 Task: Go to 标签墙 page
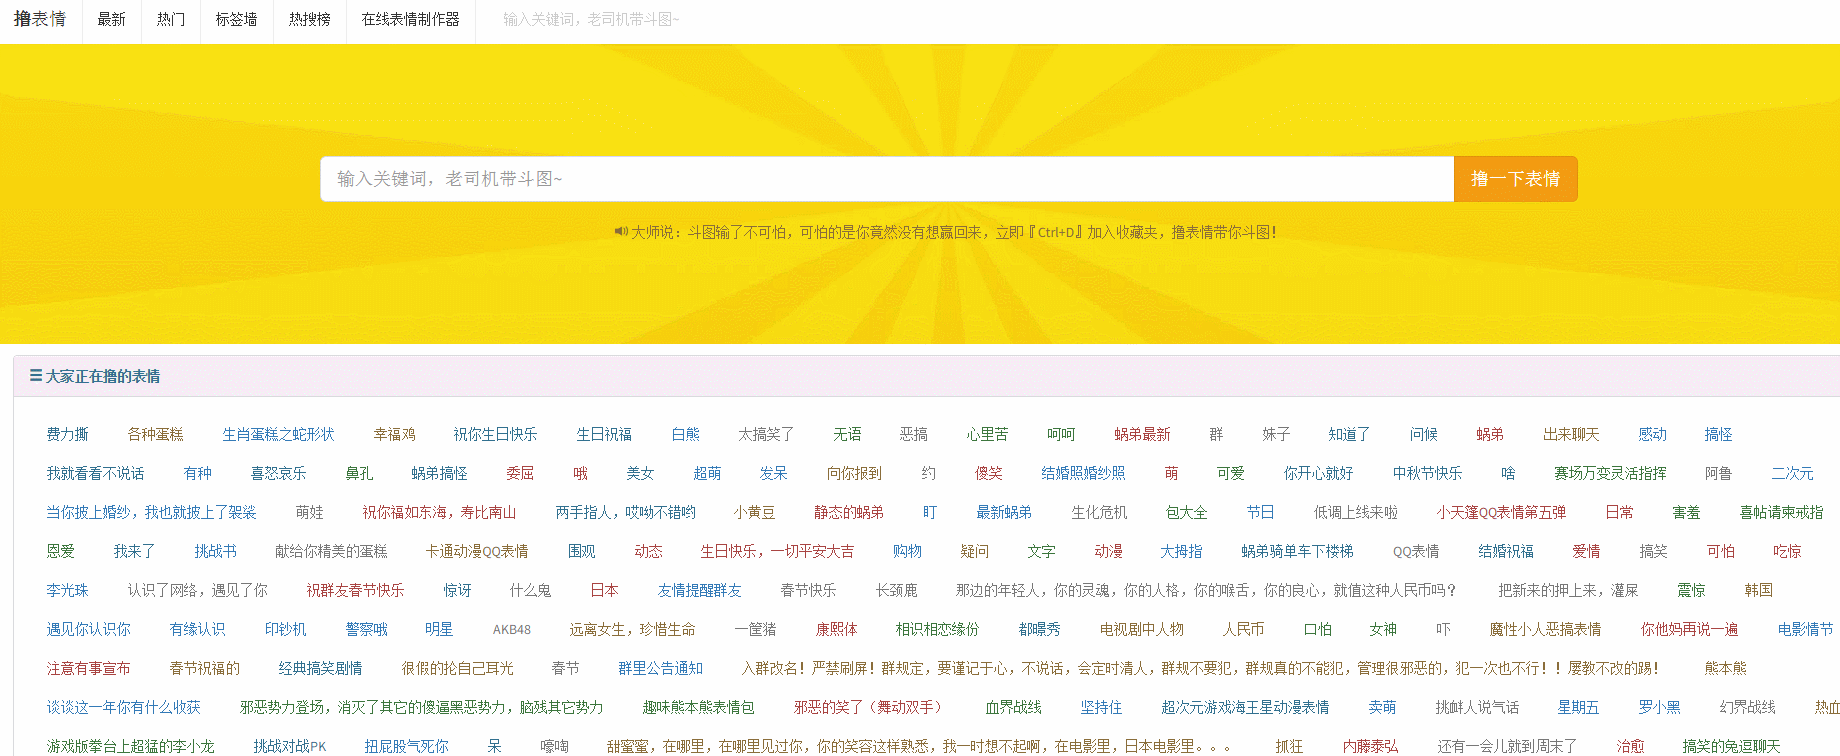236,19
